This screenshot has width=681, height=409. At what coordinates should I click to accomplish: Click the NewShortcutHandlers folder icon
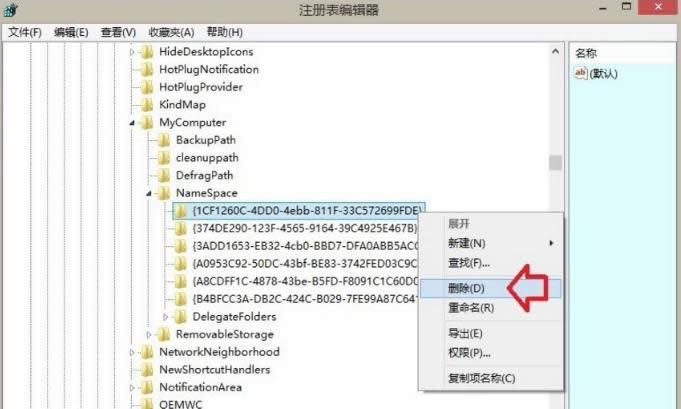click(147, 370)
